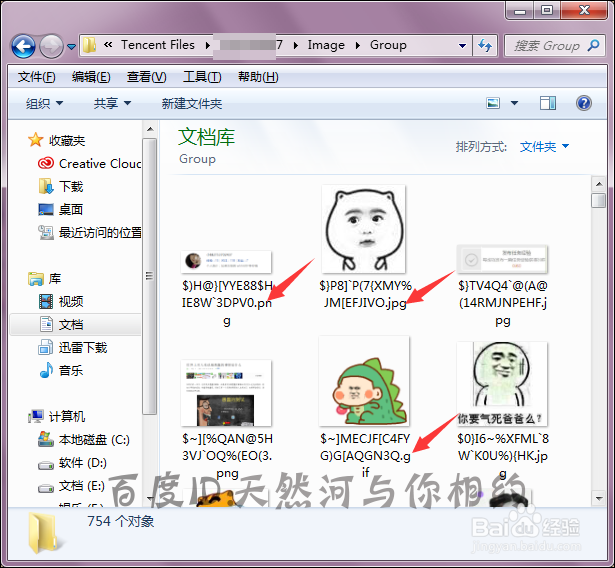
Task: Toggle the preview pane icon
Action: coord(548,103)
